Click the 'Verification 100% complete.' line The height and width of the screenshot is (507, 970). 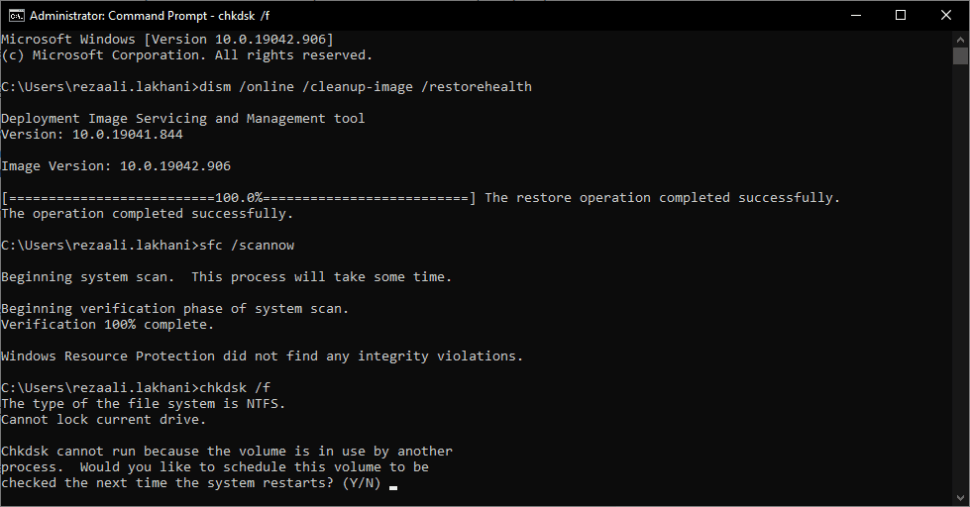pyautogui.click(x=107, y=325)
